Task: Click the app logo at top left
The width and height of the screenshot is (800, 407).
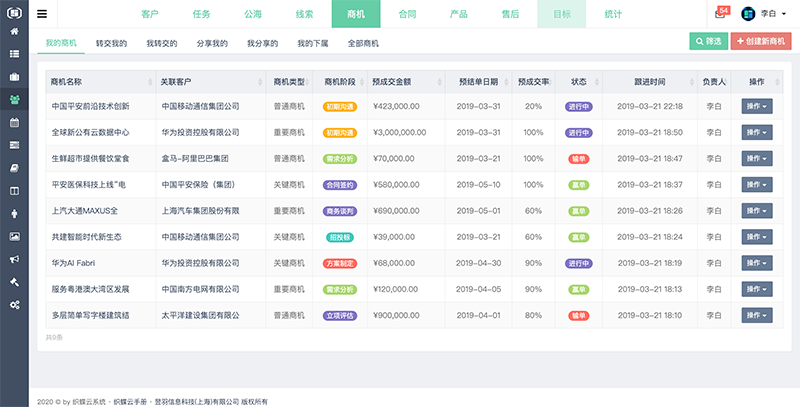Action: click(14, 12)
